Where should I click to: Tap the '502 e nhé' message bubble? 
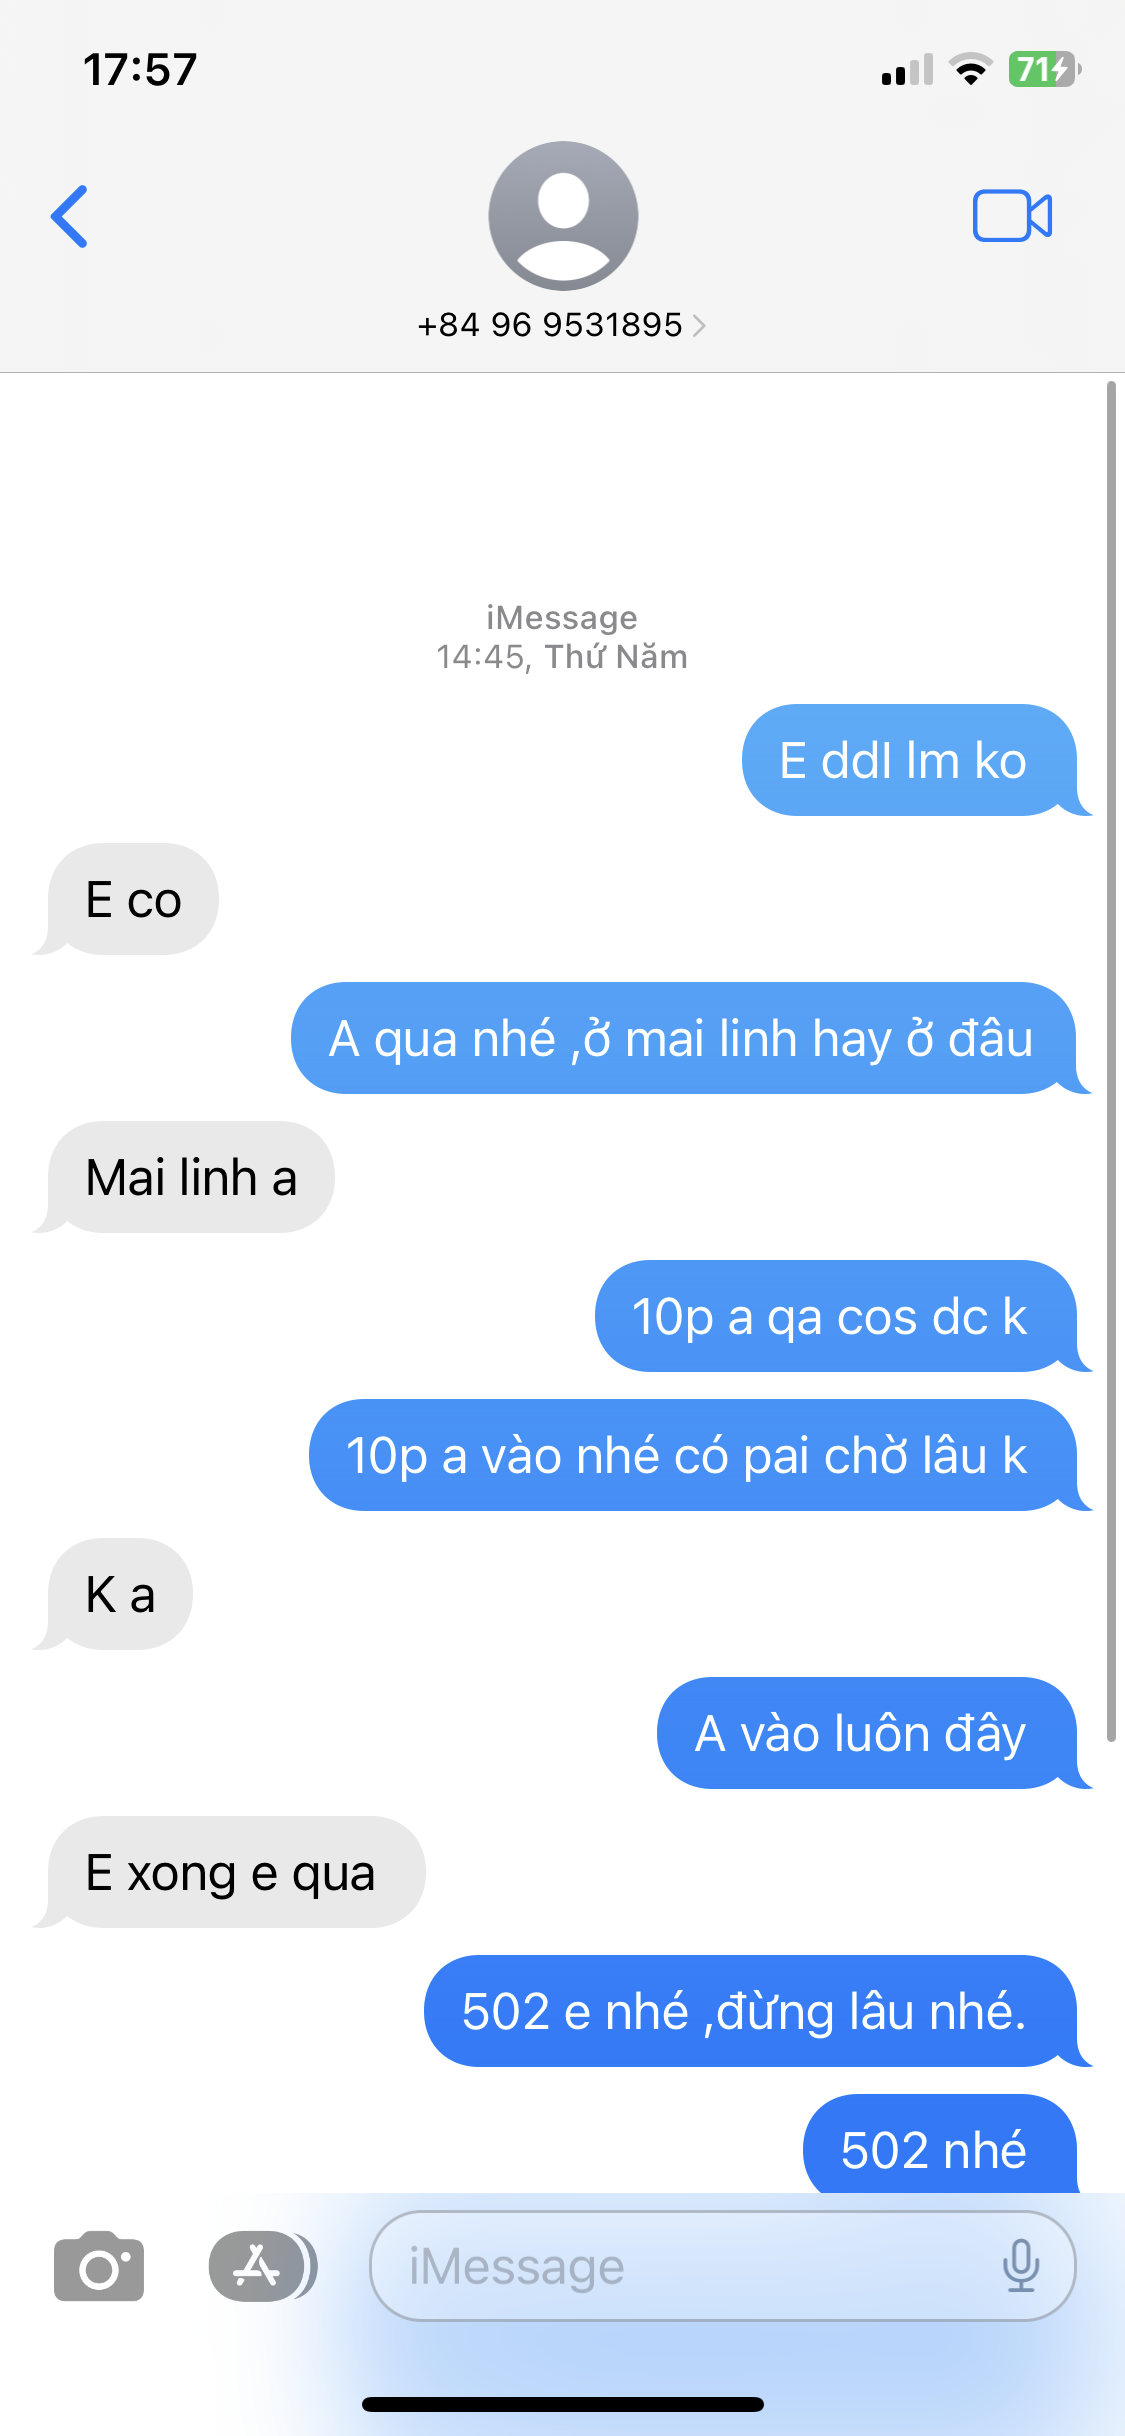click(751, 2011)
